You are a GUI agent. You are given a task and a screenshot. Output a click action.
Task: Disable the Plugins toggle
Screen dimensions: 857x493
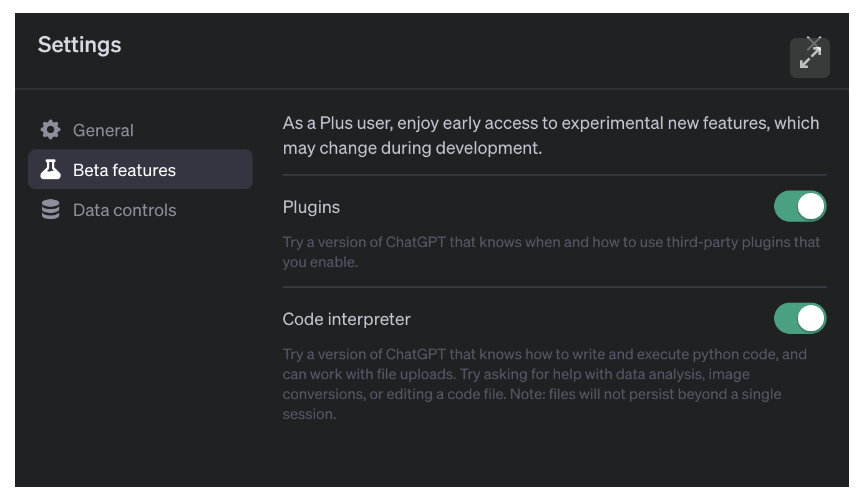[x=800, y=207]
